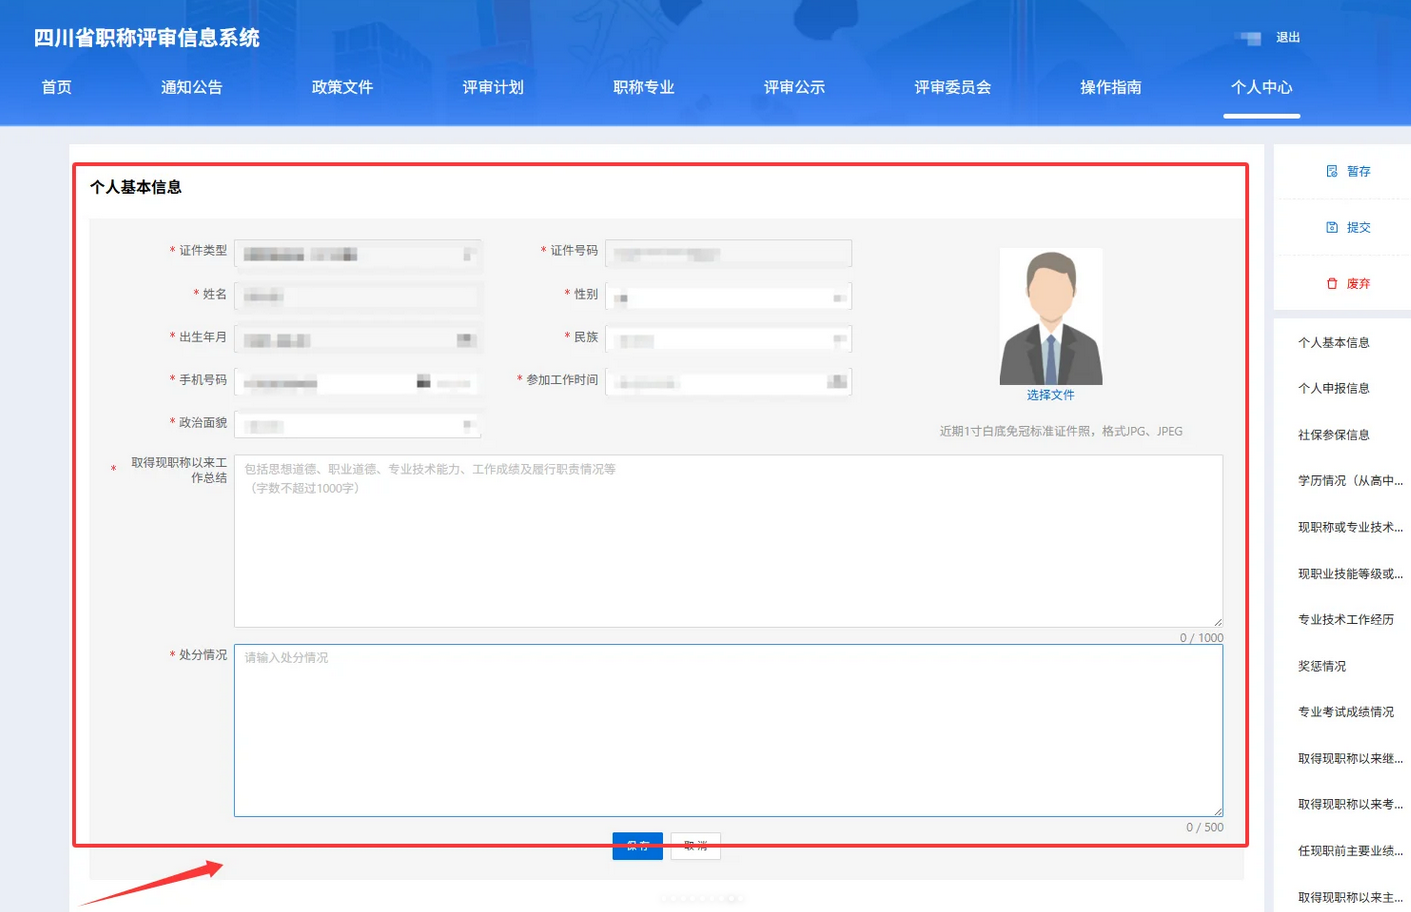Open the 证件类型 dropdown
Viewport: 1411px width, 912px height.
coord(470,255)
